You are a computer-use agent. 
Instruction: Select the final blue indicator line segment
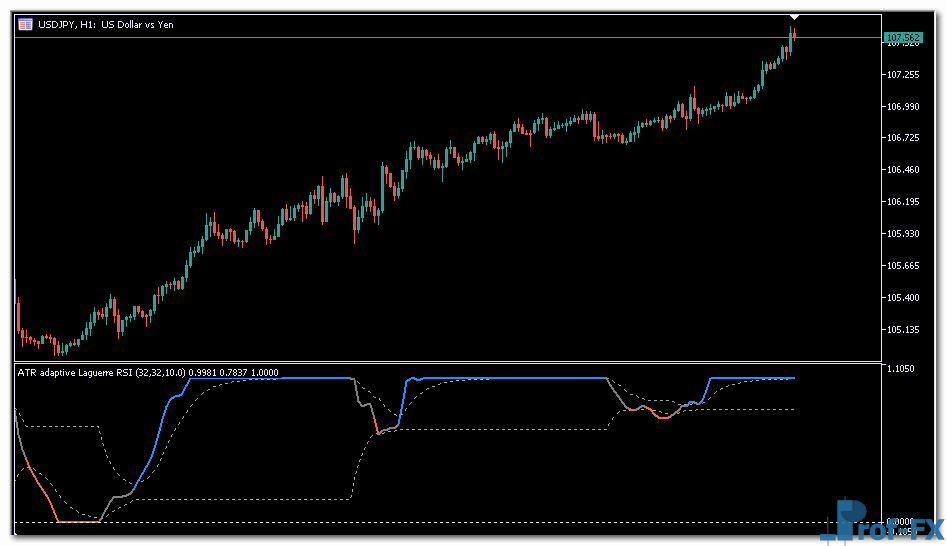[750, 378]
